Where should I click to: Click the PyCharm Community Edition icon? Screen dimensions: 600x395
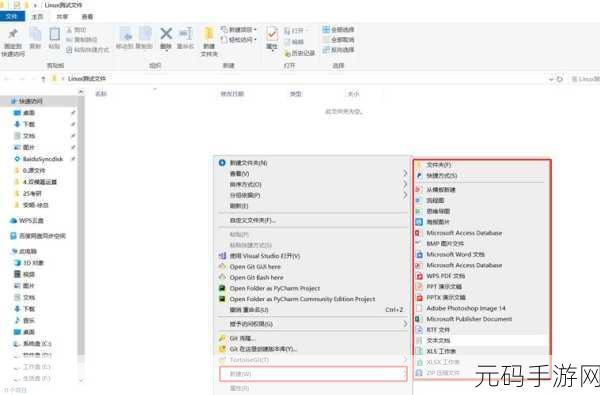tap(222, 299)
